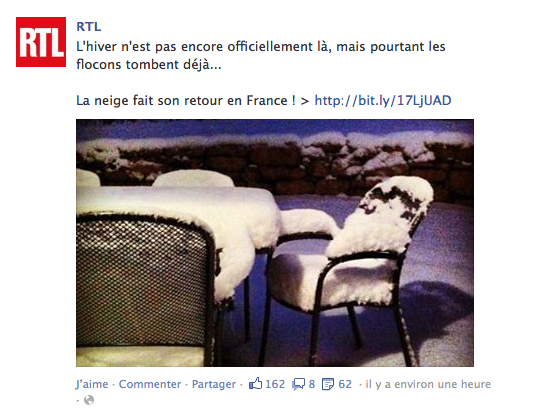The width and height of the screenshot is (543, 416).
Task: Click the 'La neige fait son retour' sentence
Action: pyautogui.click(x=186, y=100)
